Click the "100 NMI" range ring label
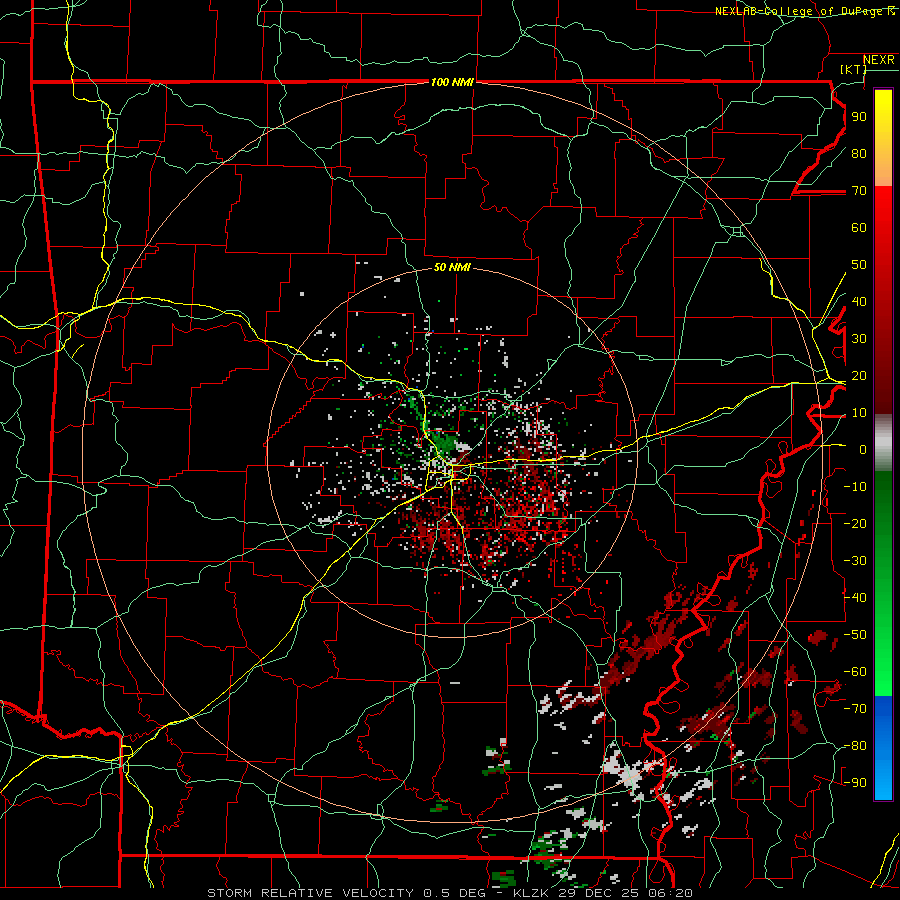The image size is (900, 900). 452,82
